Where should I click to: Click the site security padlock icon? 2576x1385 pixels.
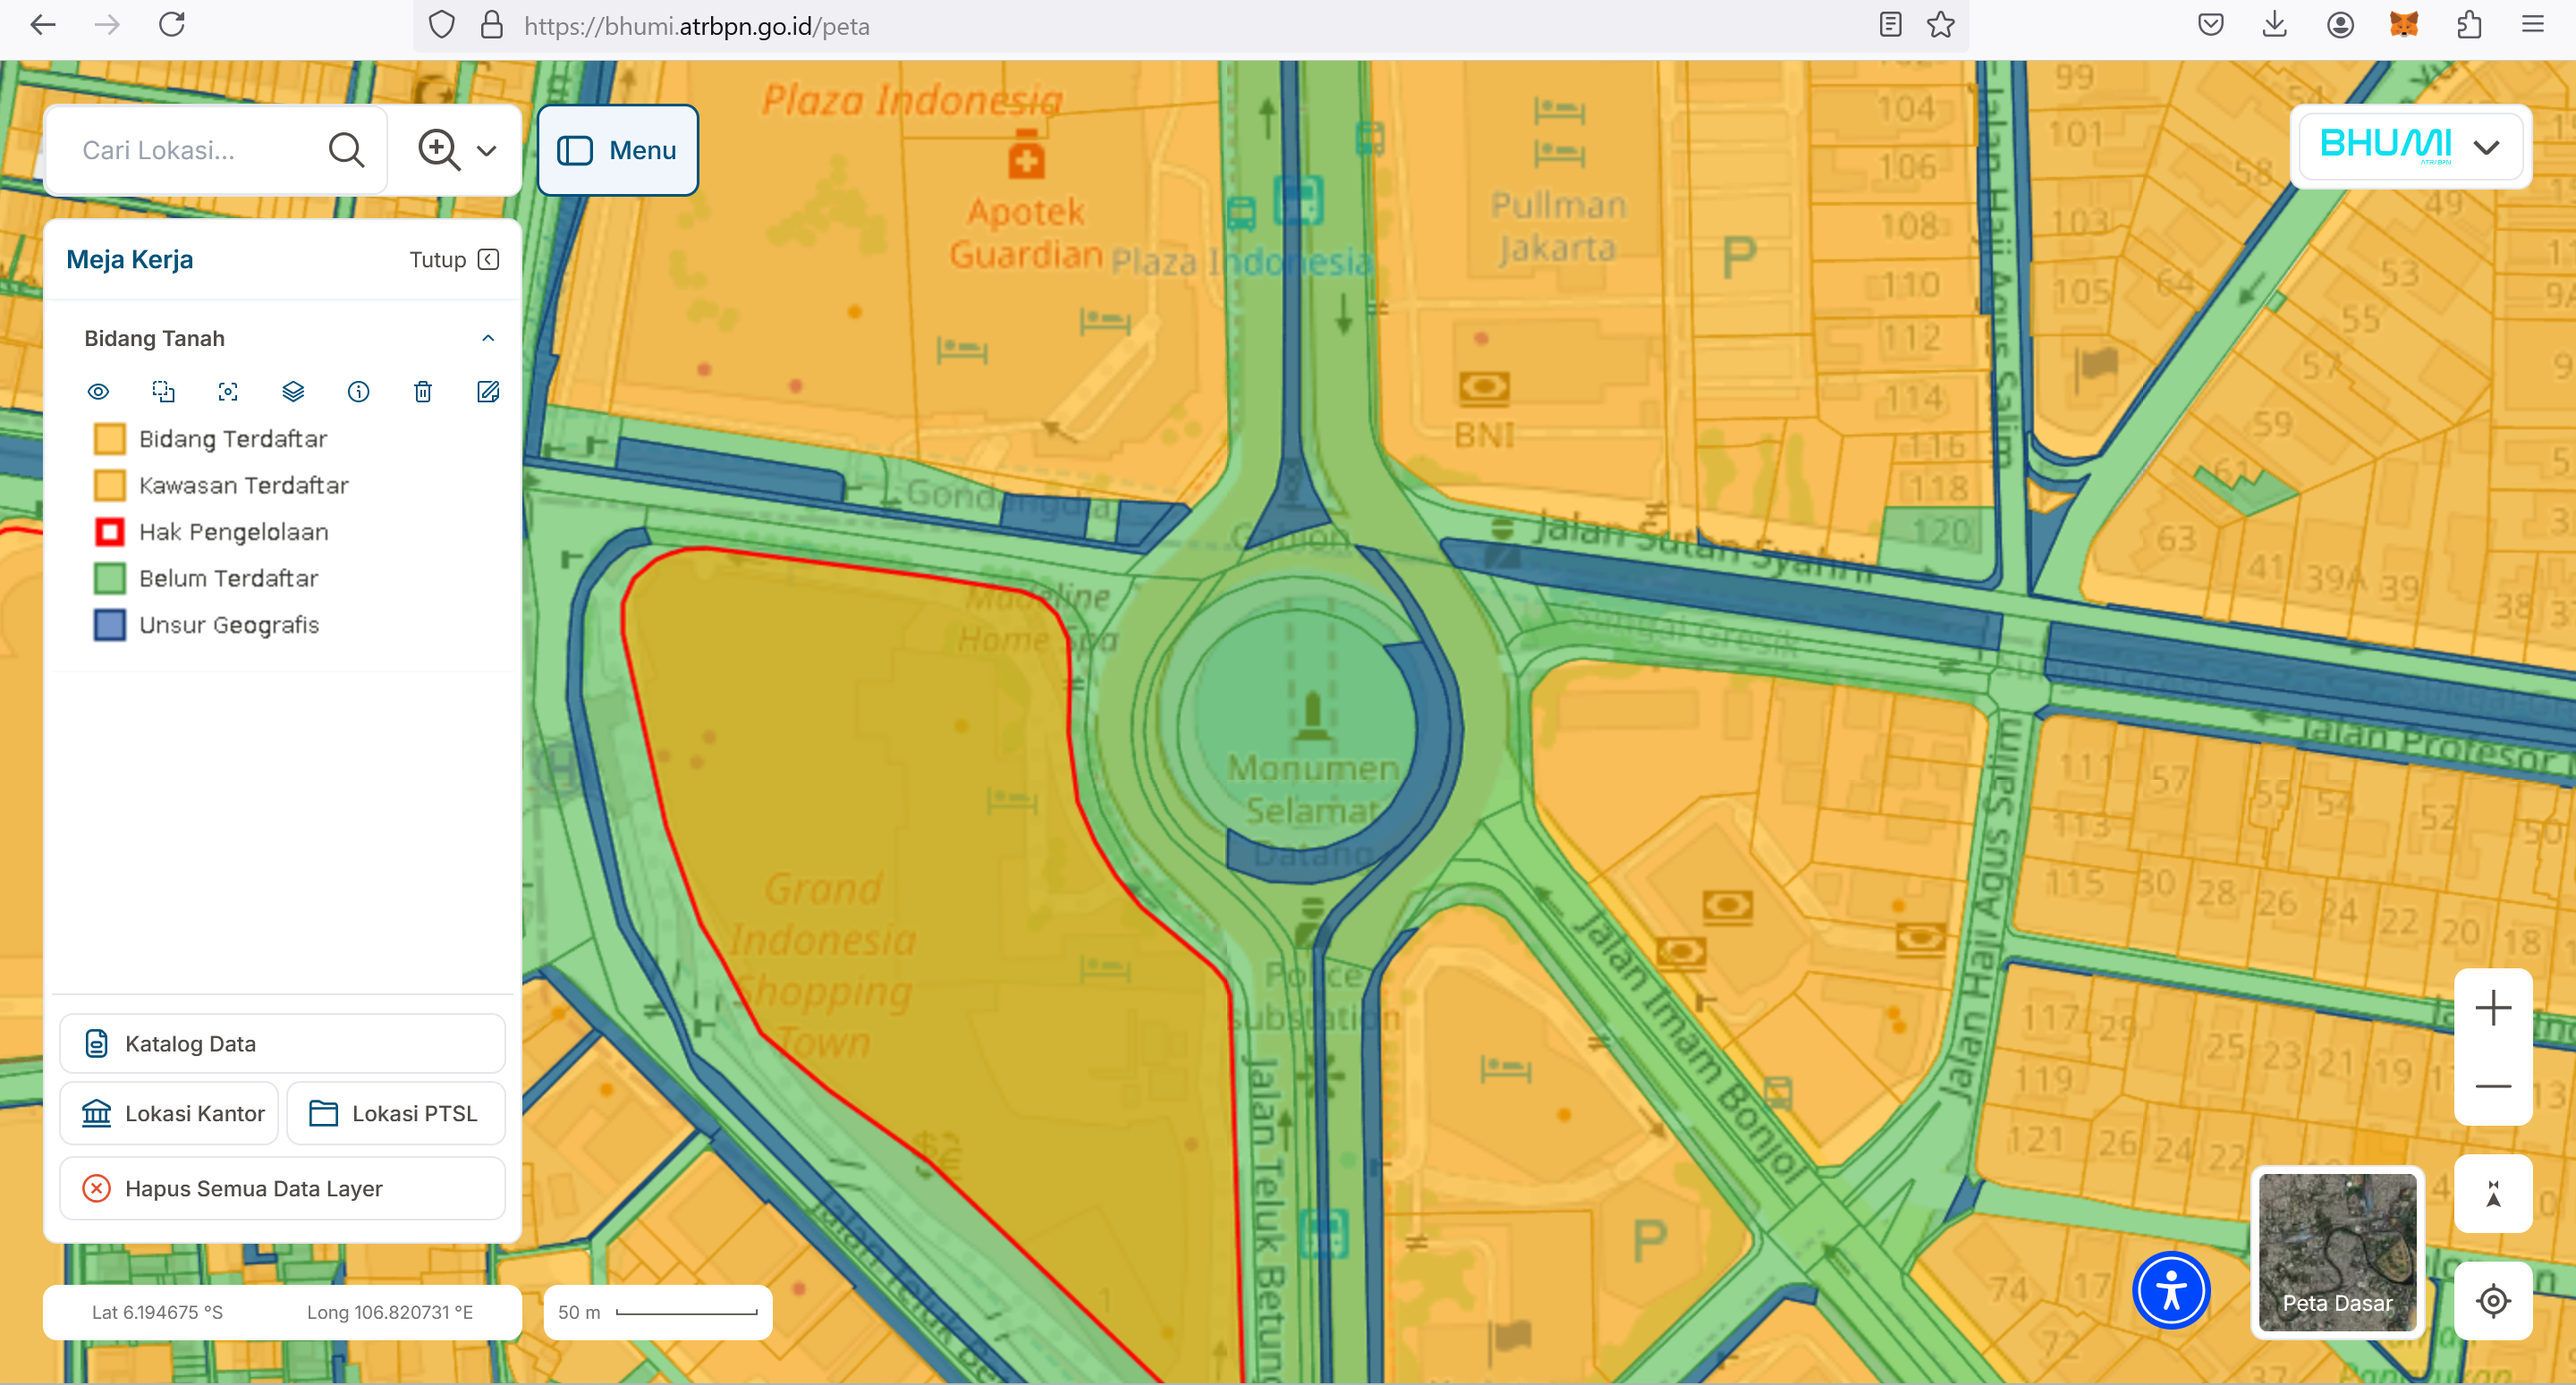(x=491, y=25)
